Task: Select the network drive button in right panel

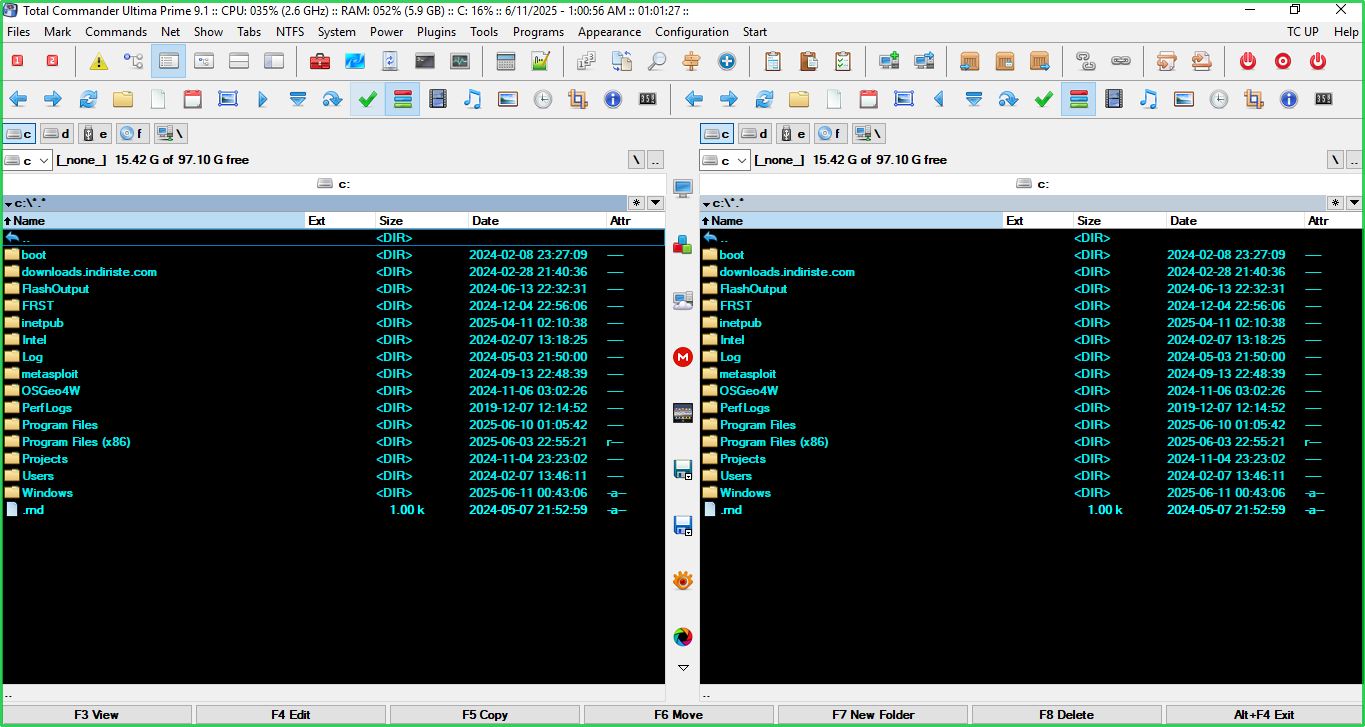Action: coord(868,133)
